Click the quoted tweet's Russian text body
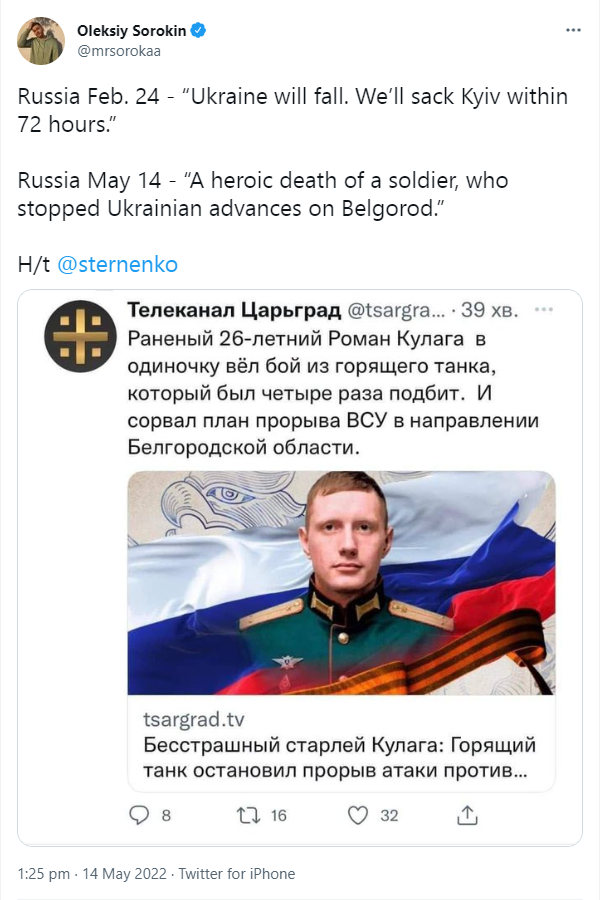600x900 pixels. [333, 393]
